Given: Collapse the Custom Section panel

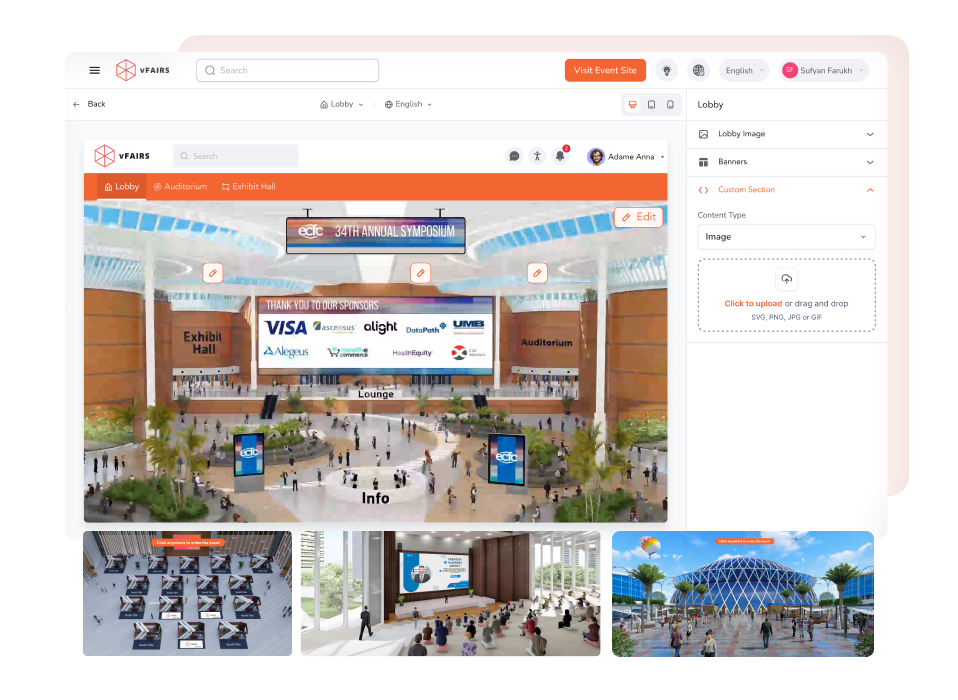Looking at the screenshot, I should [869, 189].
